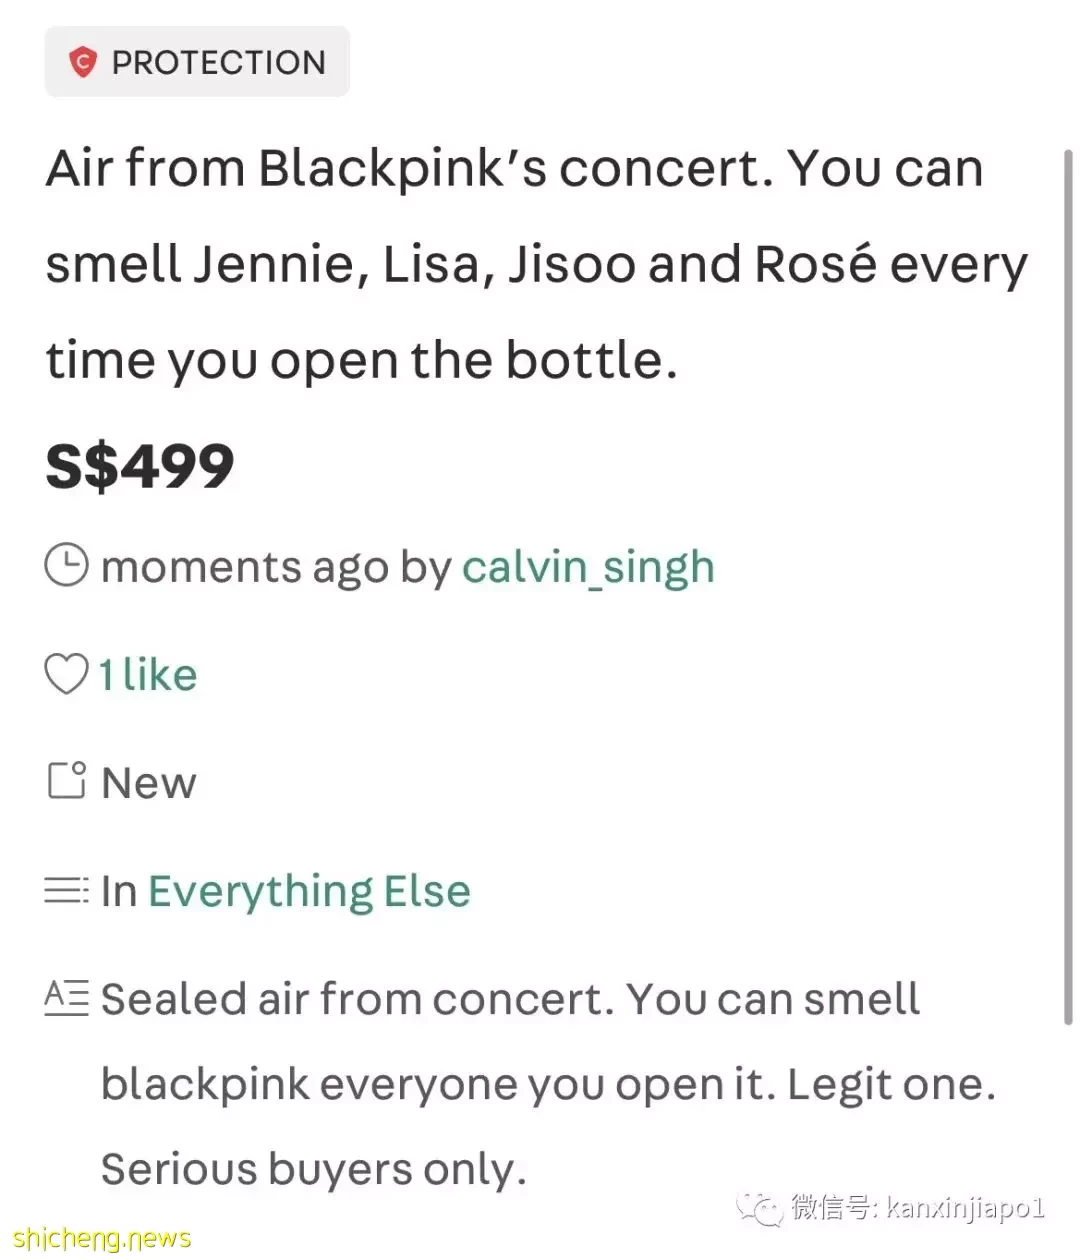Click the S$499 price
Viewport: 1080px width, 1258px height.
click(x=140, y=466)
